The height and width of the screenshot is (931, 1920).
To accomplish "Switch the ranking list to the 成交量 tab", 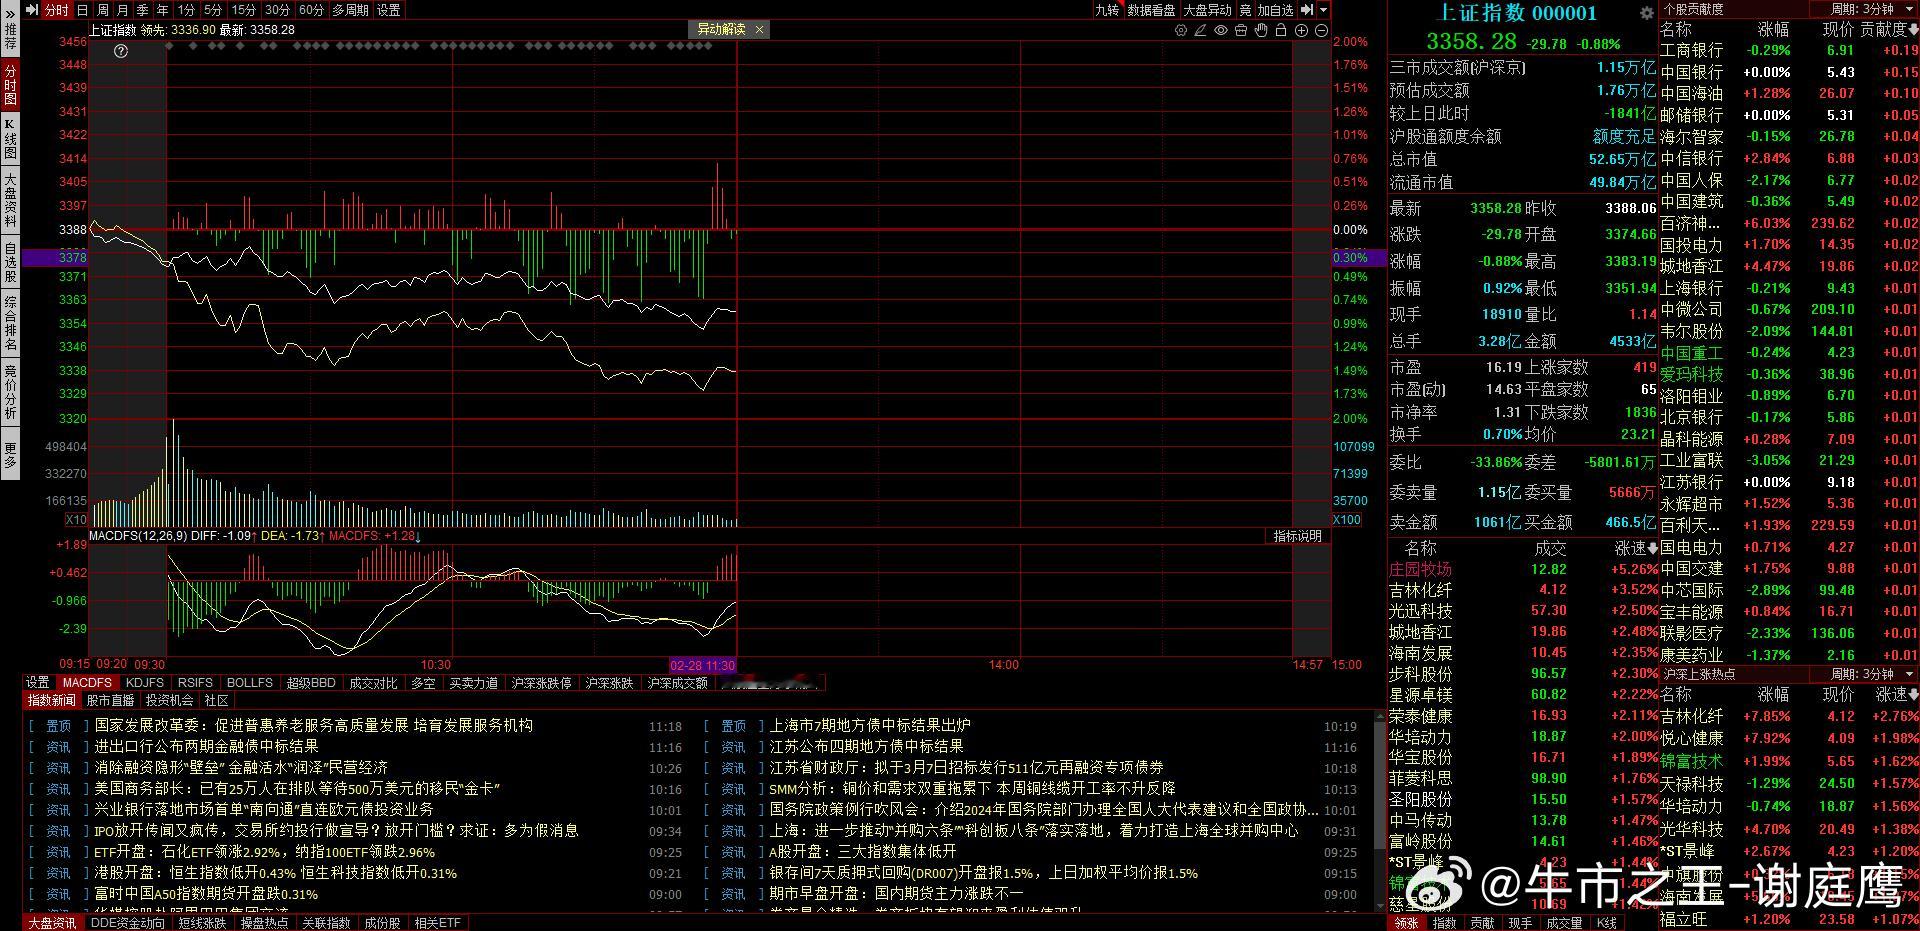I will [1564, 923].
